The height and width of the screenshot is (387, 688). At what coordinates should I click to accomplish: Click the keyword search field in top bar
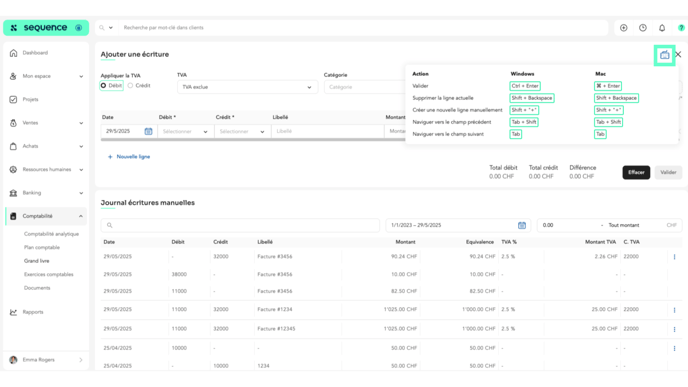[364, 28]
